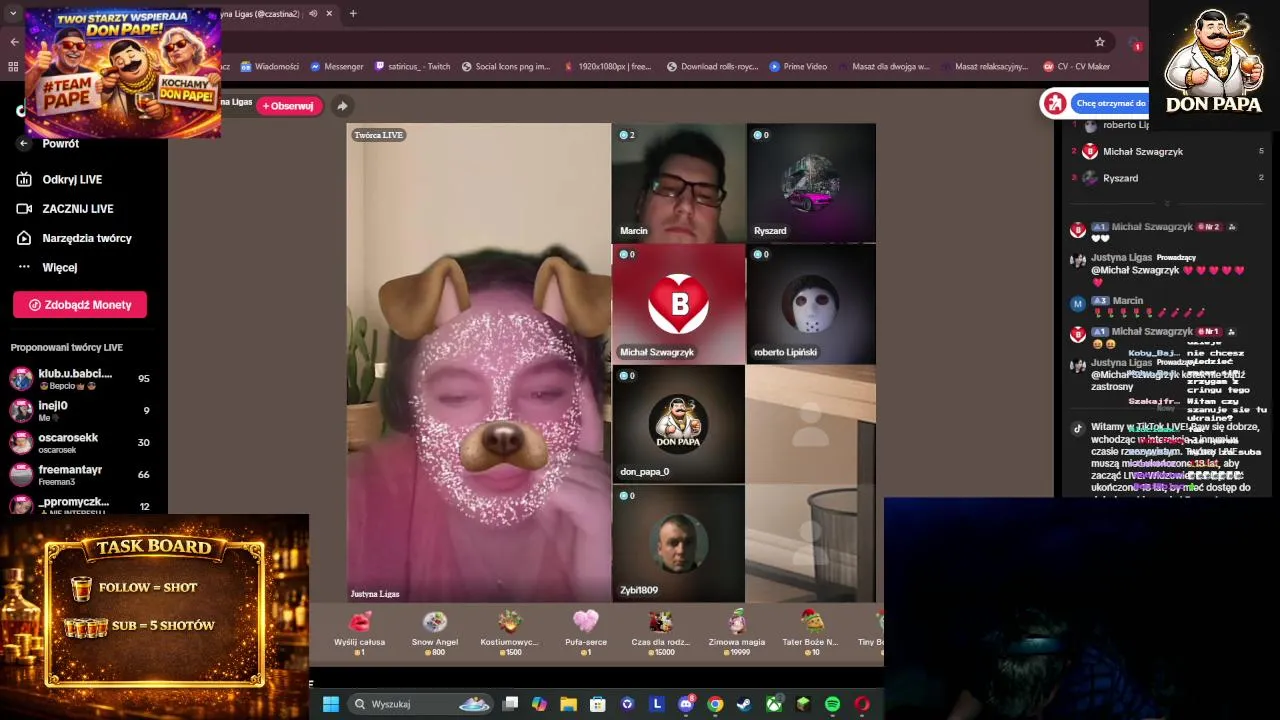The width and height of the screenshot is (1280, 720).
Task: Open a new browser tab
Action: pyautogui.click(x=353, y=13)
